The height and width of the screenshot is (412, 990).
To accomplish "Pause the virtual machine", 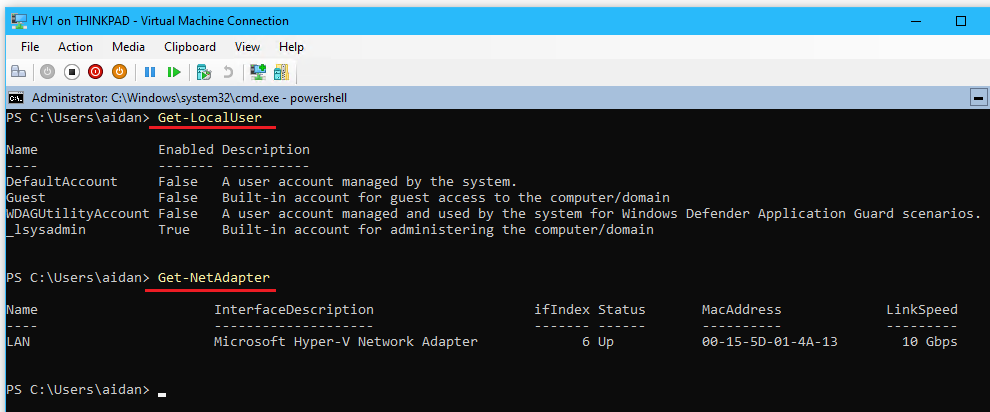I will [150, 72].
